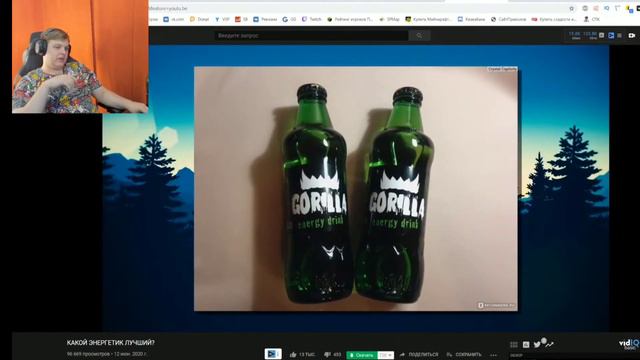The image size is (640, 360).
Task: Open the СТК bookmark
Action: [592, 19]
